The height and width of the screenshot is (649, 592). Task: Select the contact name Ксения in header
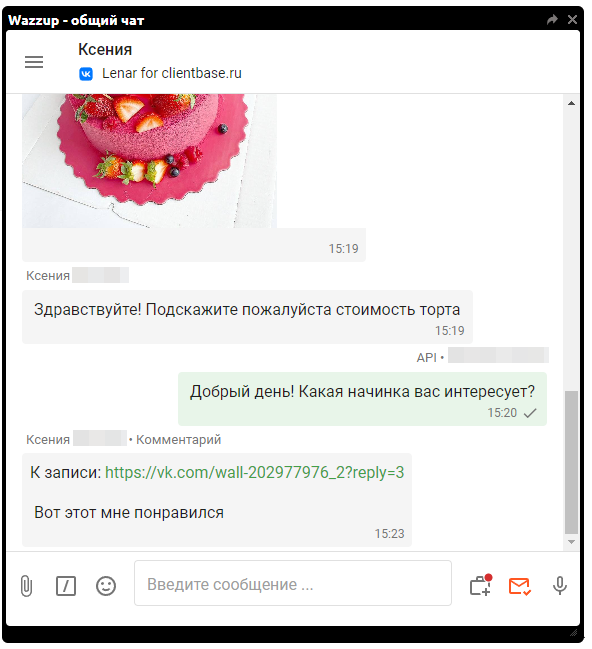coord(105,50)
